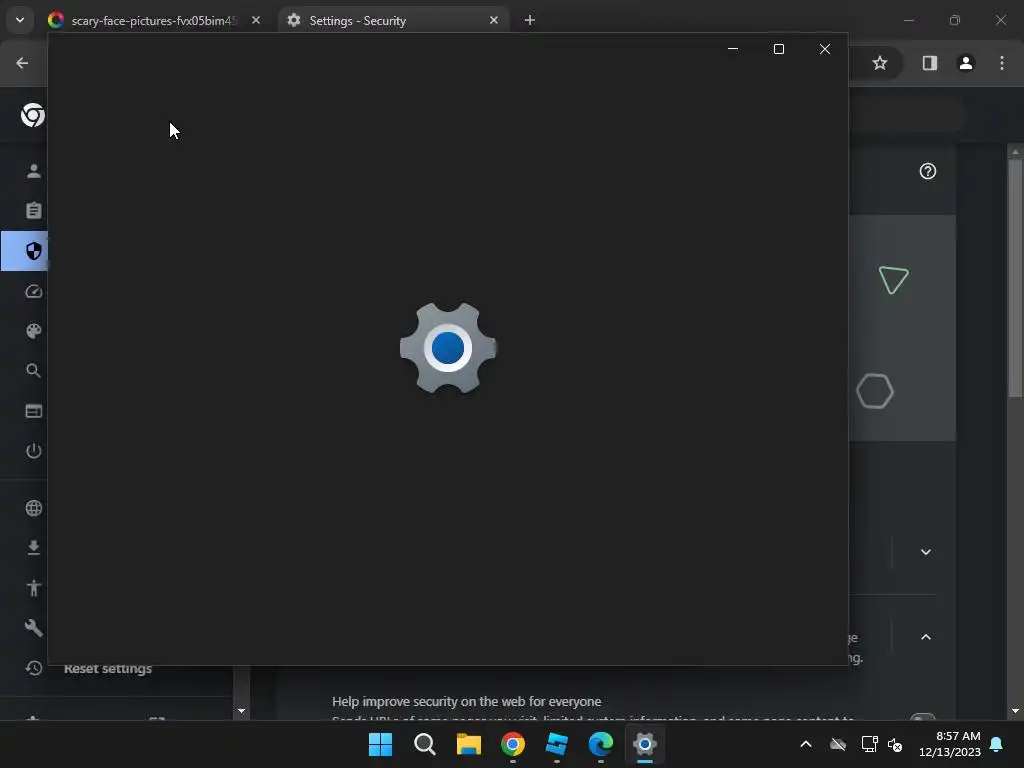The height and width of the screenshot is (768, 1024).
Task: Open Languages globe icon in sidebar
Action: coord(34,508)
